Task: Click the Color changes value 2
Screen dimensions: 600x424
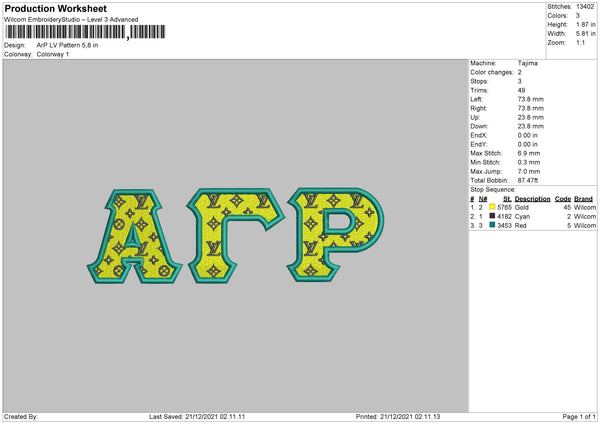Action: click(x=520, y=72)
